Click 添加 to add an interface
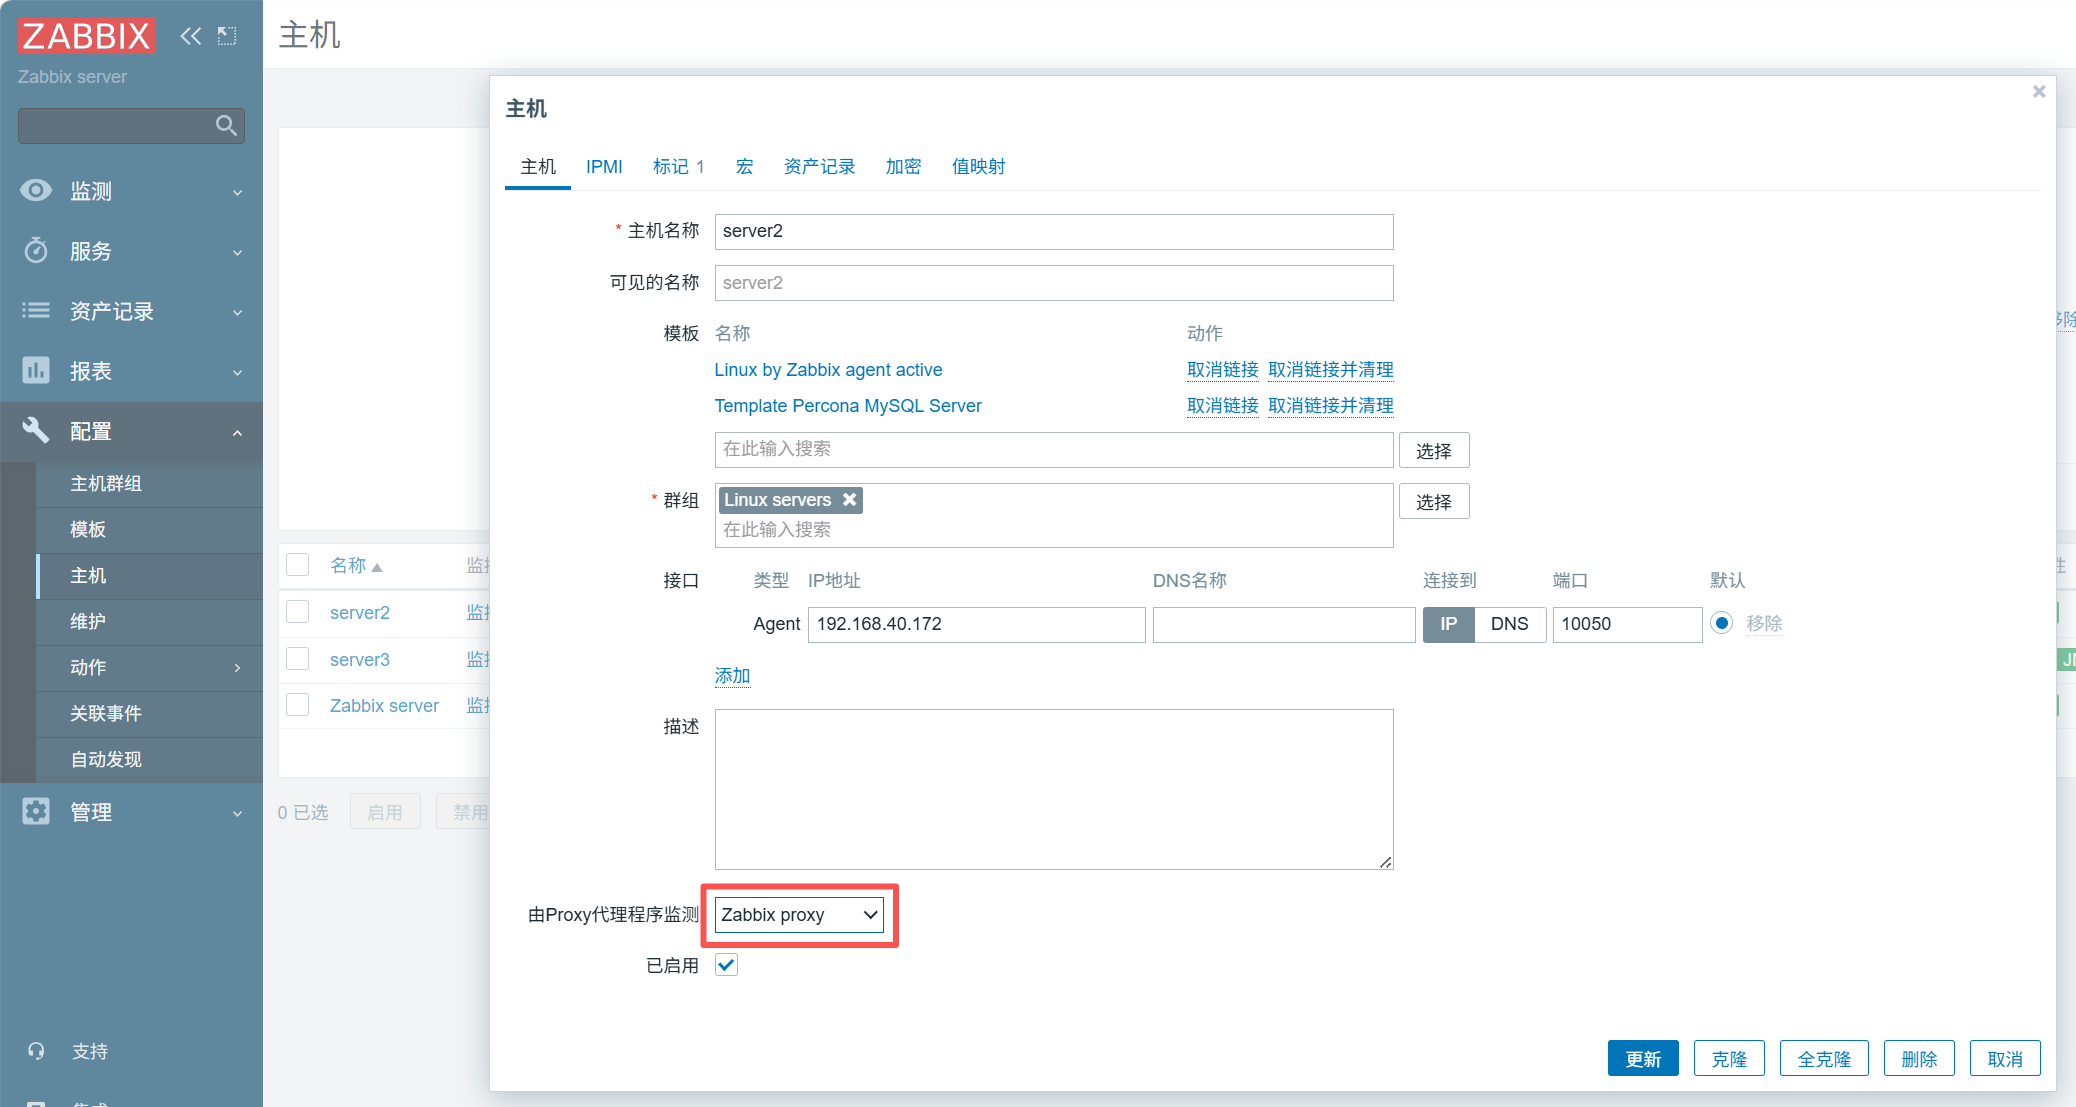 click(x=732, y=676)
